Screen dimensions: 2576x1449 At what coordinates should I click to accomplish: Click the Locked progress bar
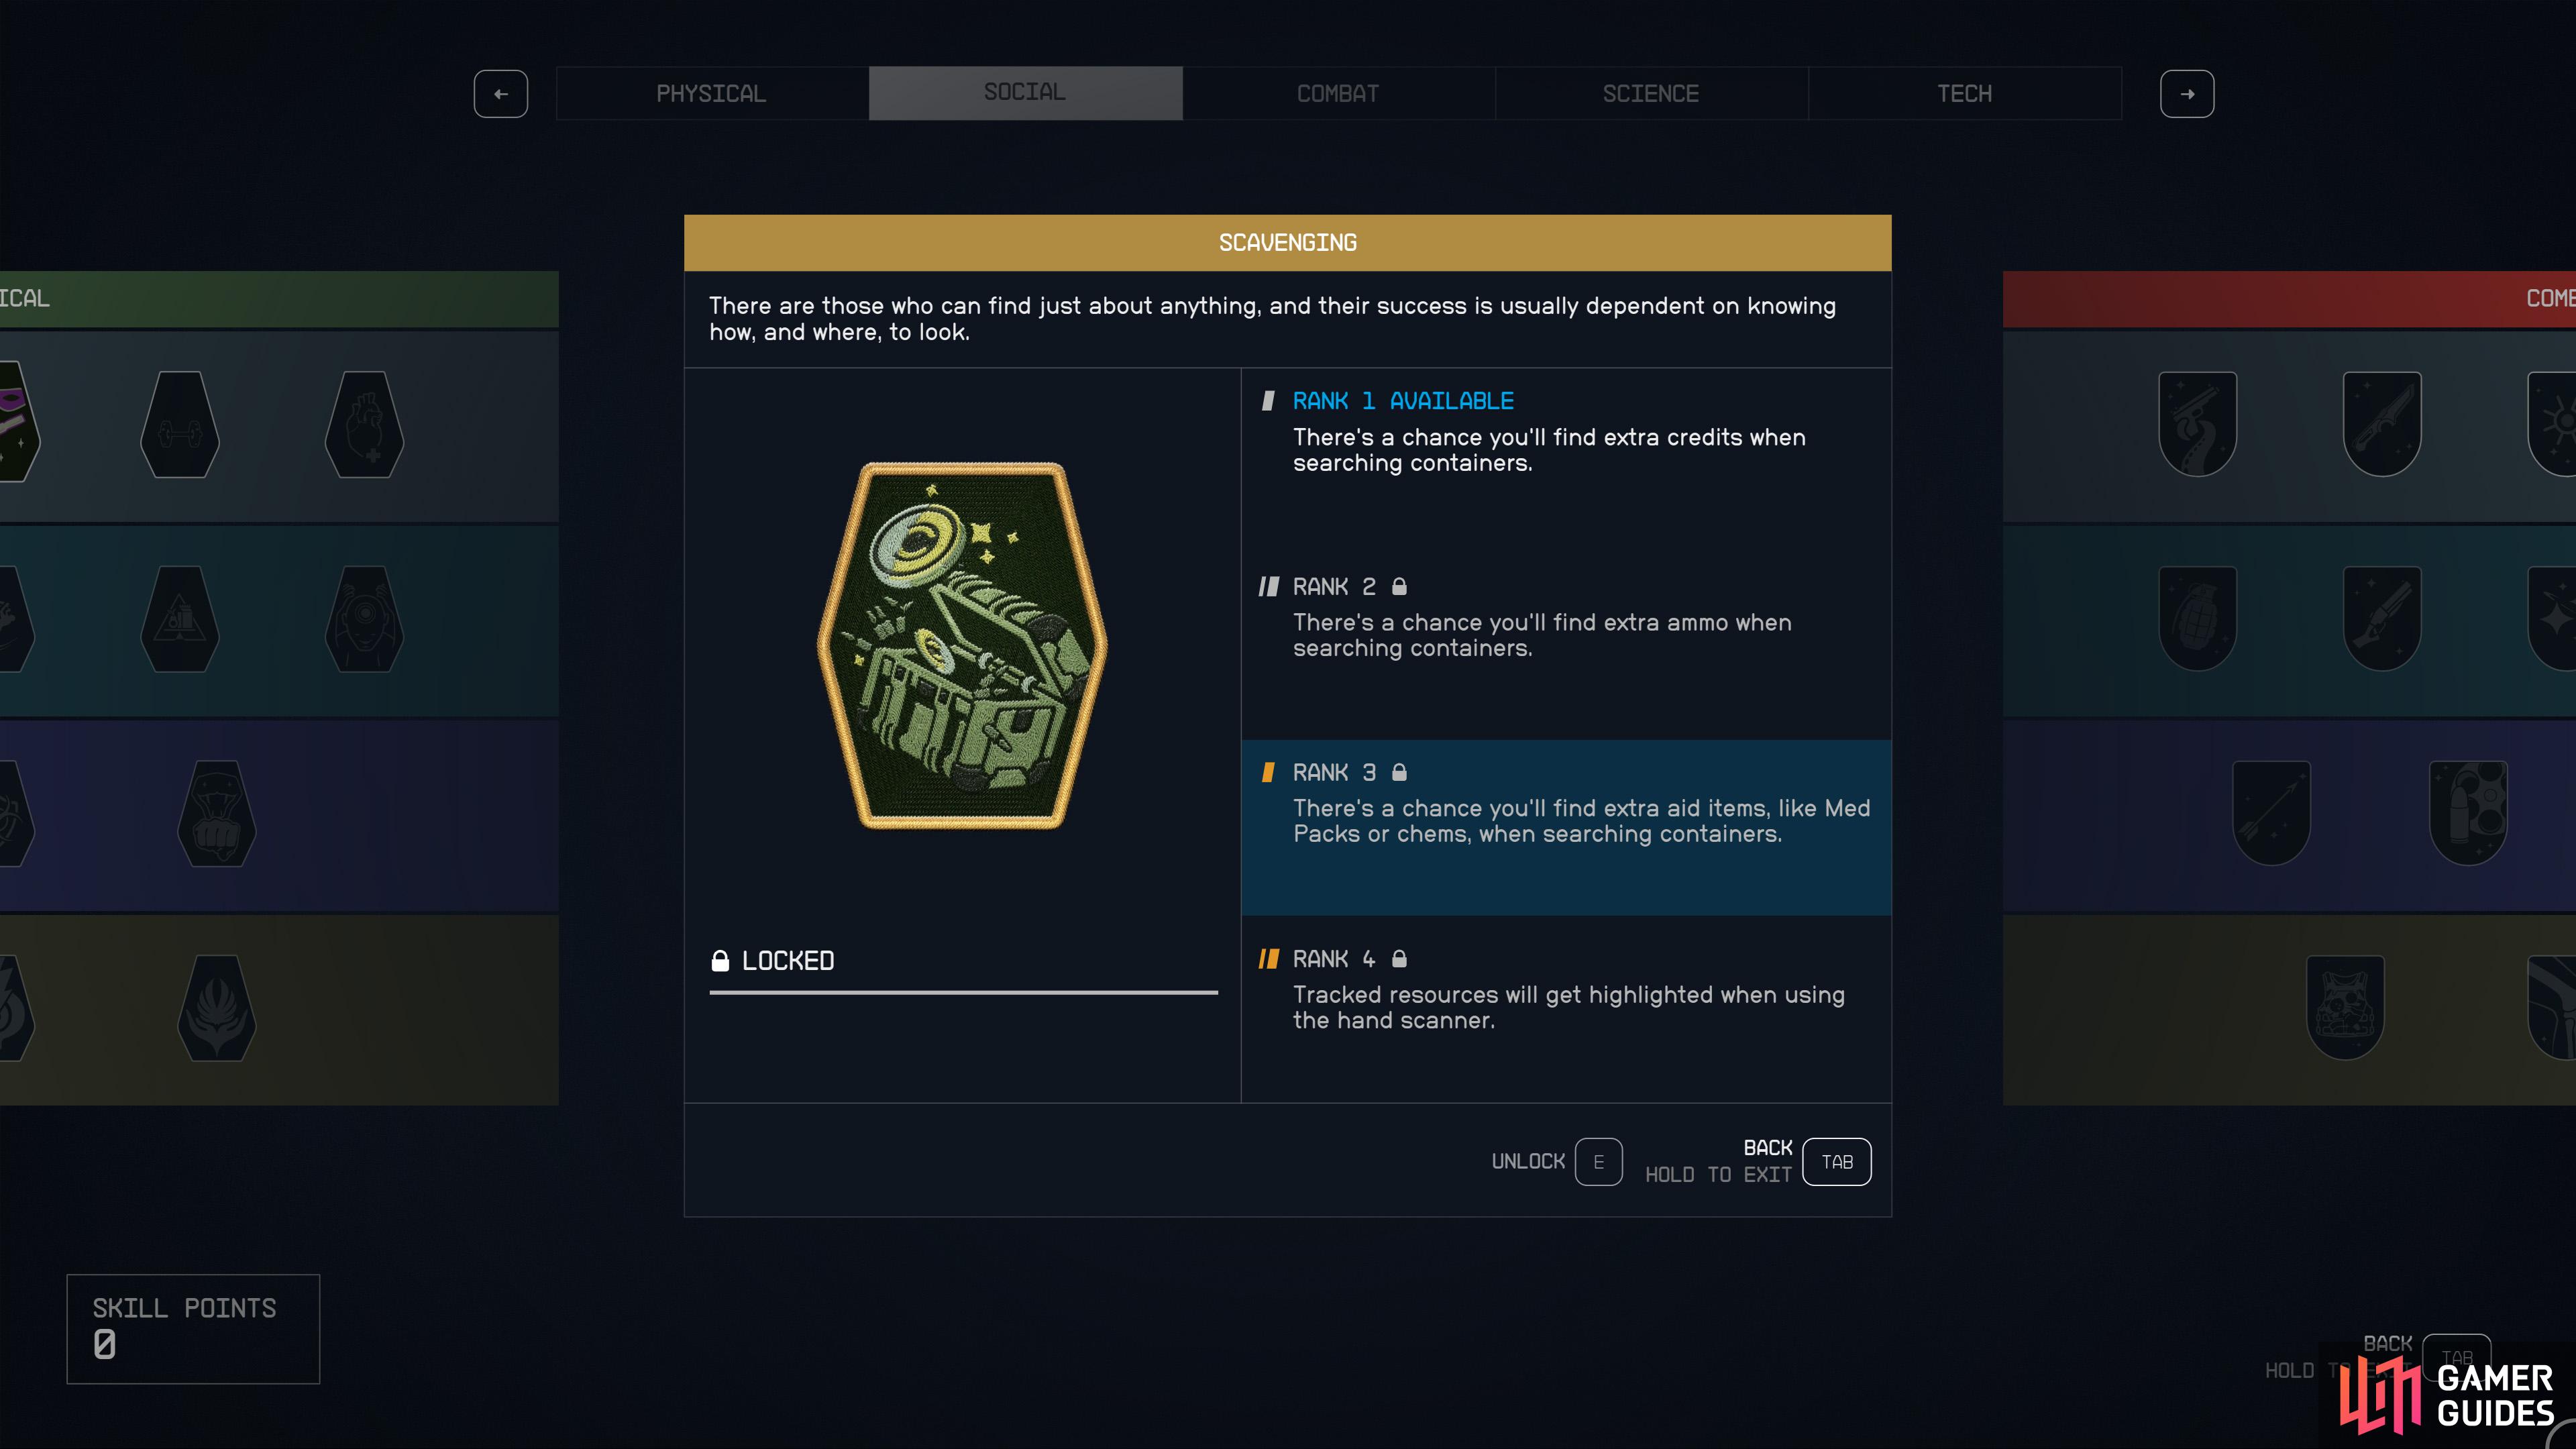963,992
